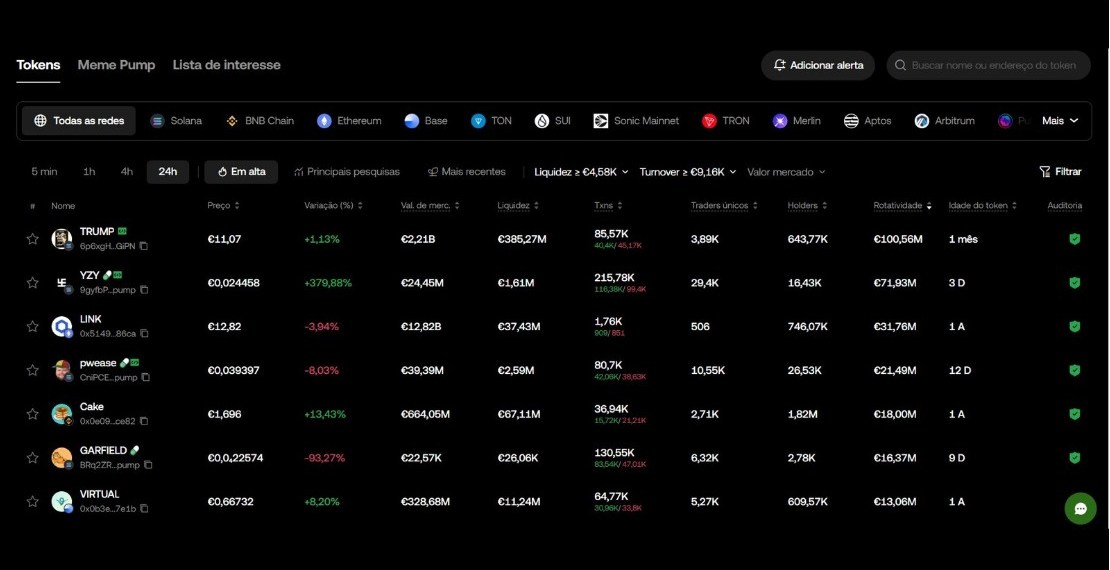The width and height of the screenshot is (1110, 570).
Task: Open the Turnover ≥ €9,16K dropdown
Action: [687, 172]
